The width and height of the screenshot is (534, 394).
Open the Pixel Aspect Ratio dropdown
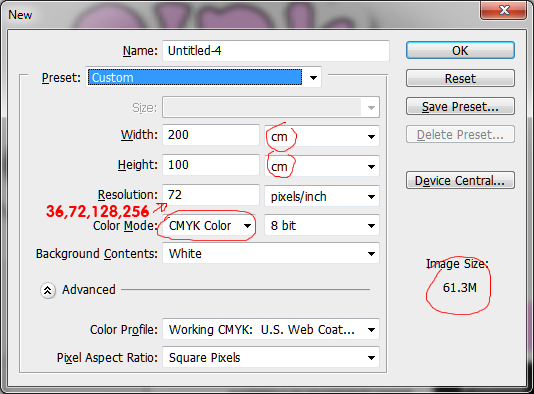click(271, 357)
